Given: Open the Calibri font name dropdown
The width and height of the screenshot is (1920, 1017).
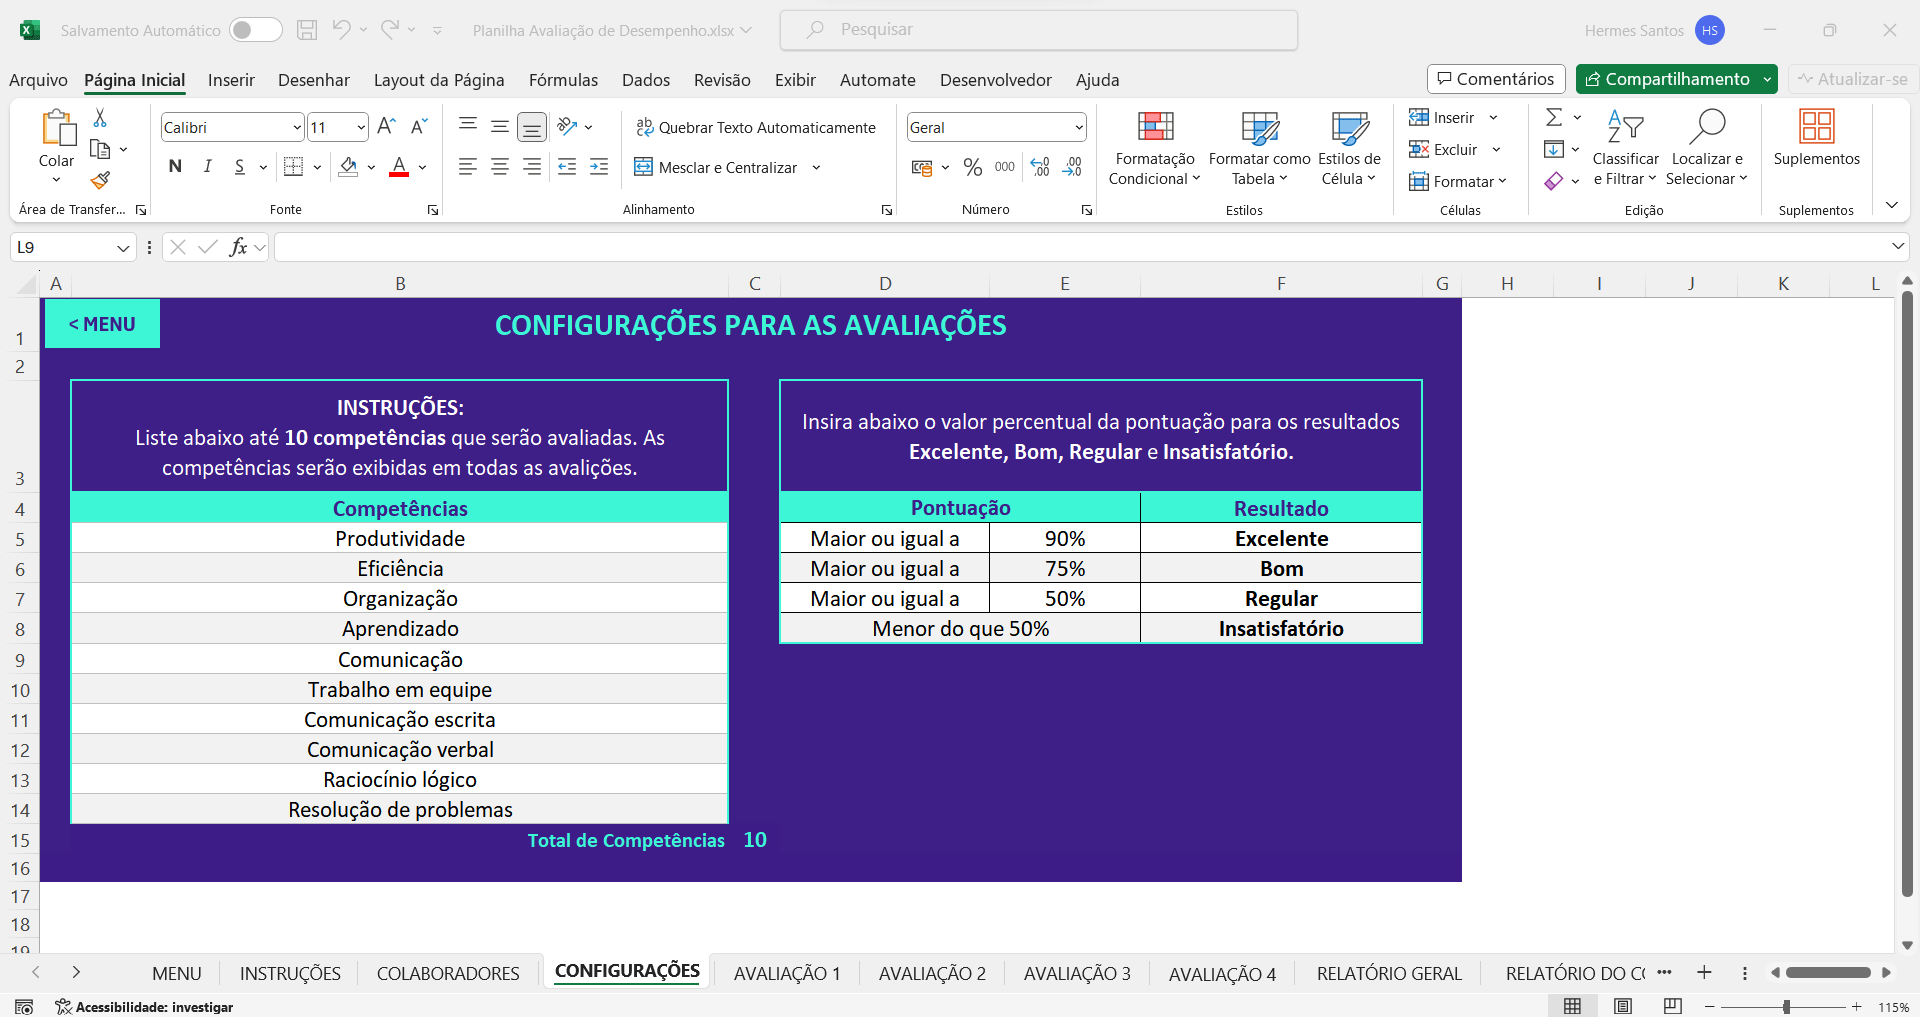Looking at the screenshot, I should point(297,127).
